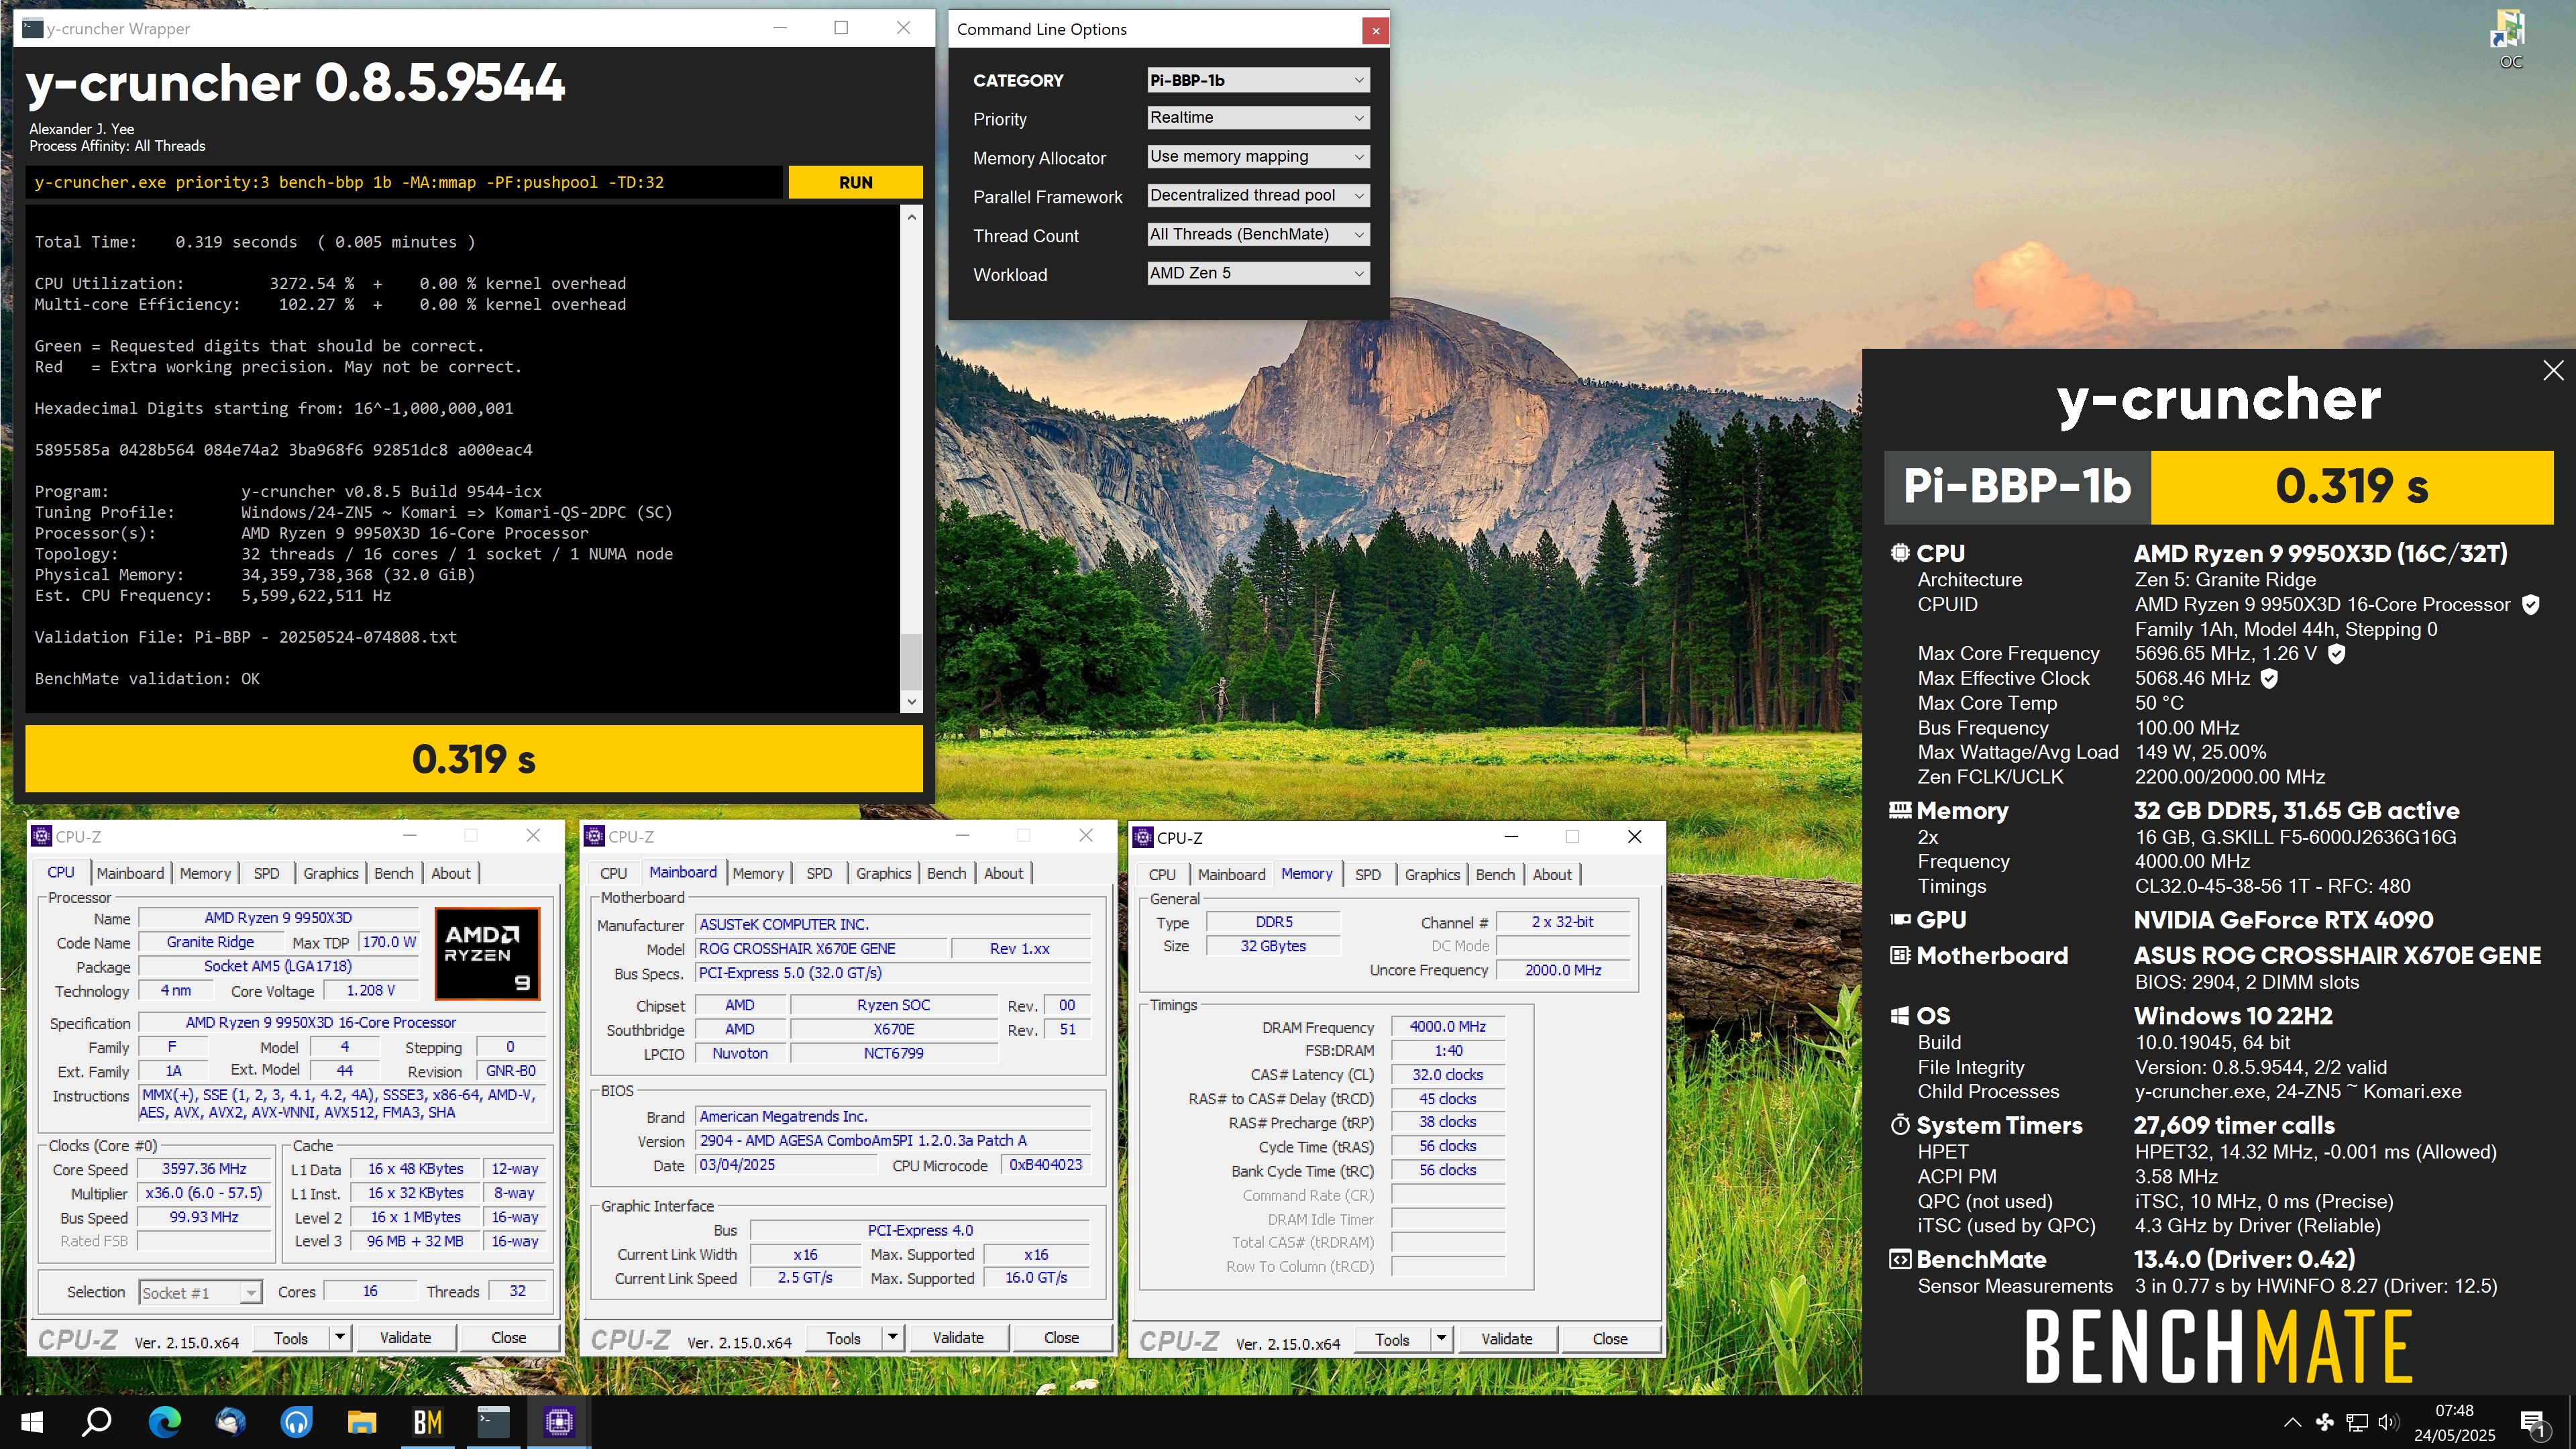This screenshot has height=1449, width=2576.
Task: Open the headphones app in taskbar
Action: 296,1421
